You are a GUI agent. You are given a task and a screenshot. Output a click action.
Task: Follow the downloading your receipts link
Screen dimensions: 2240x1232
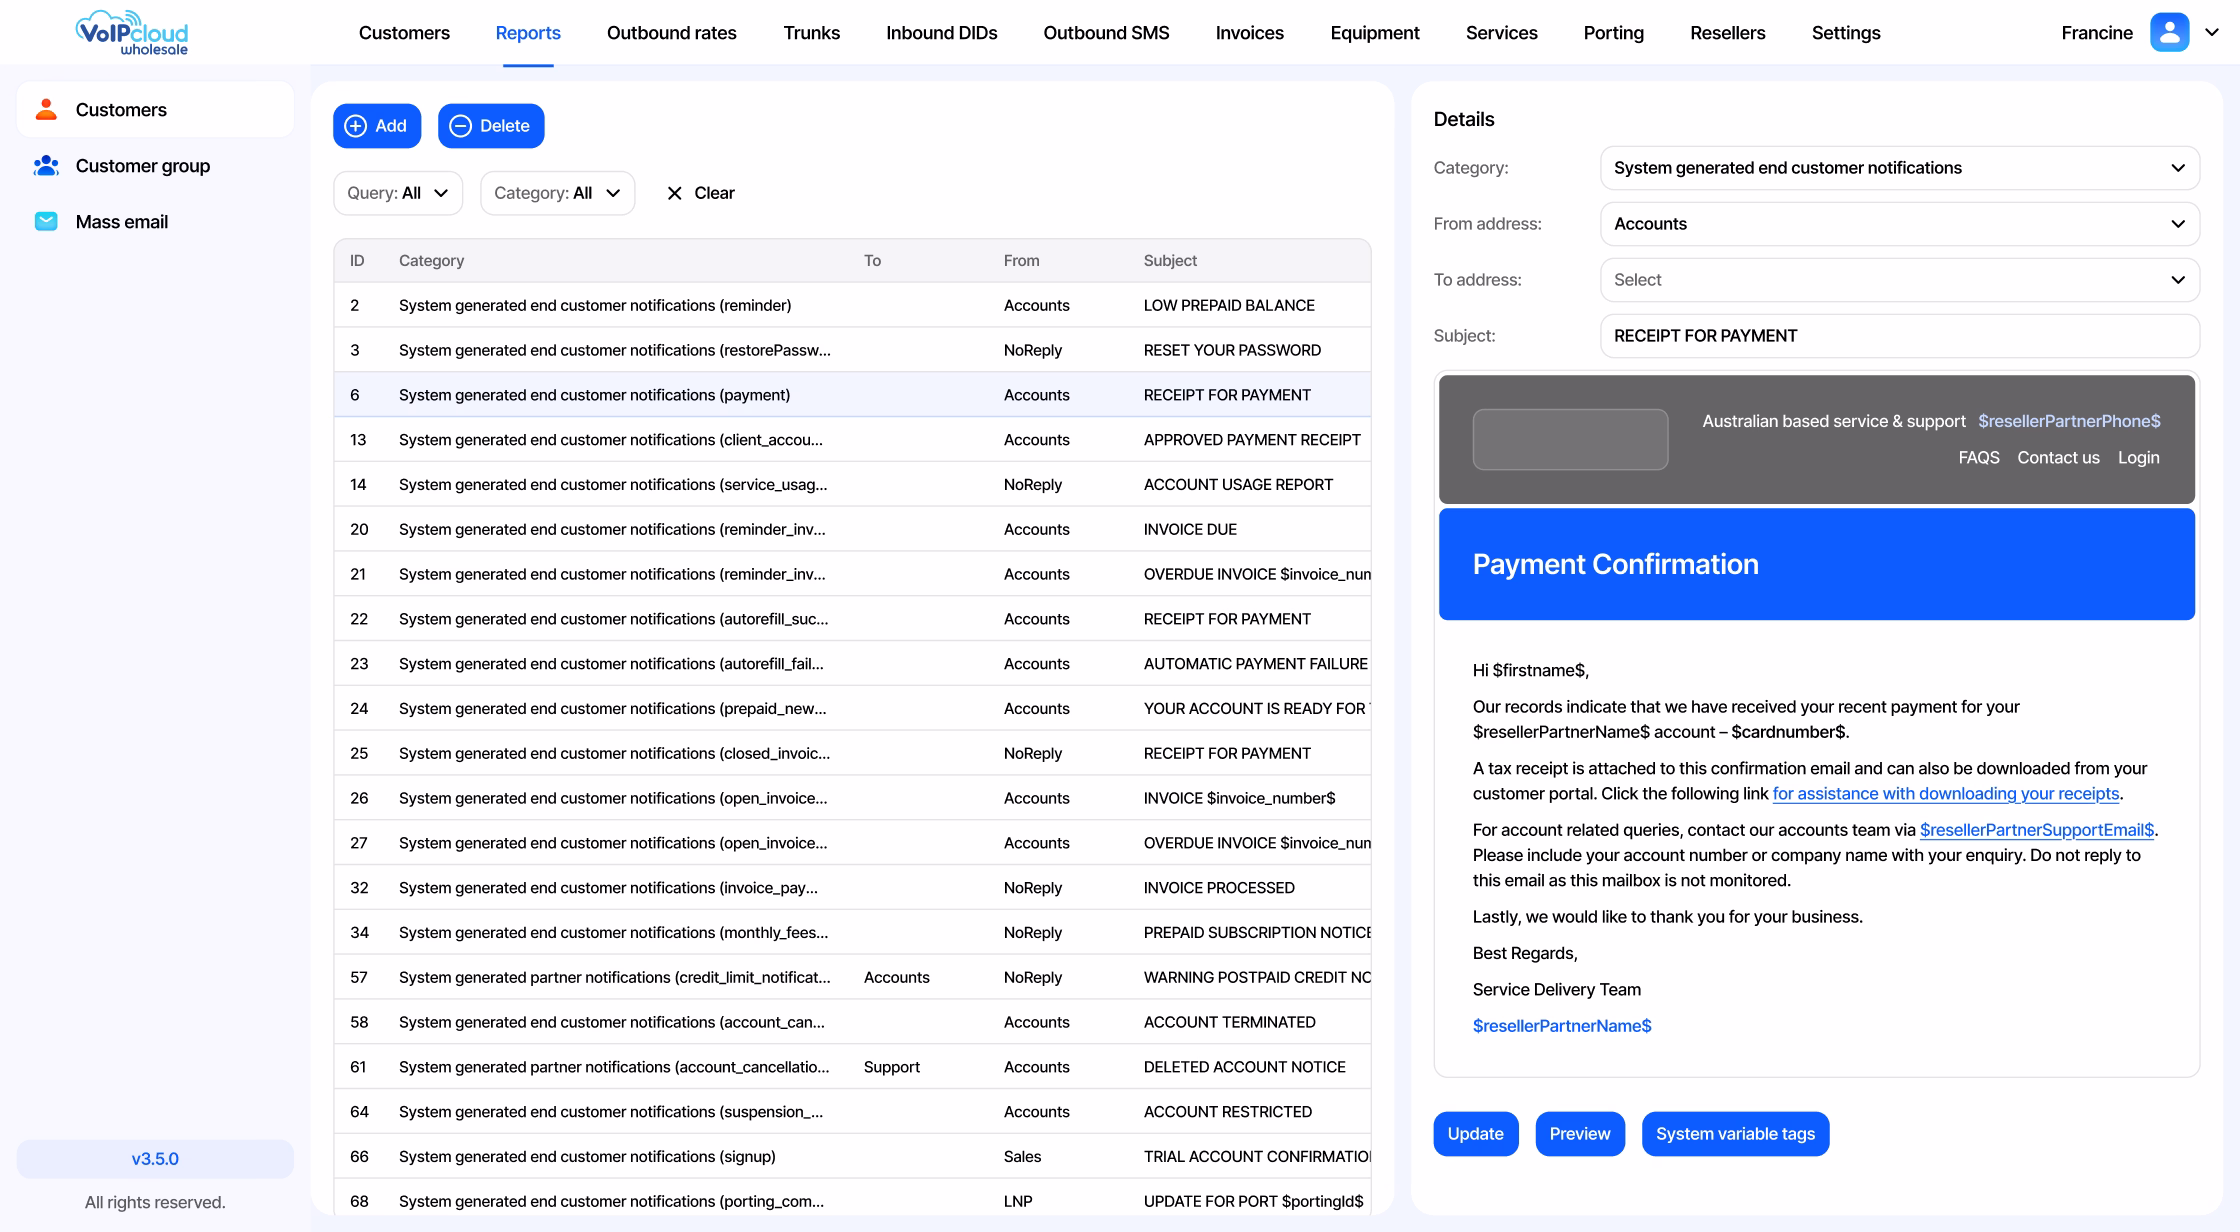tap(1946, 794)
